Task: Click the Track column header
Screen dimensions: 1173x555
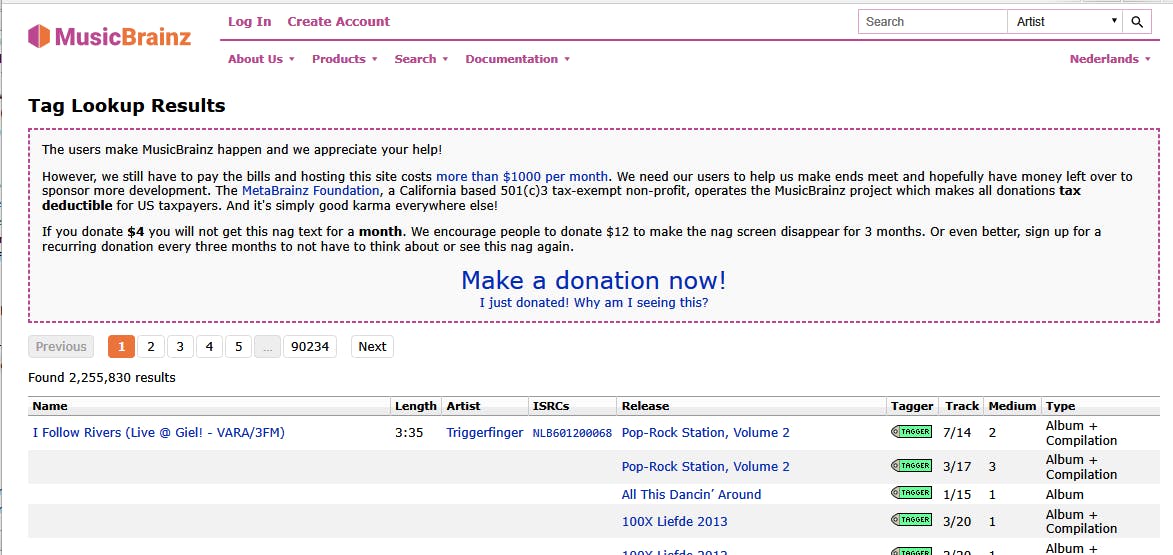Action: click(962, 406)
